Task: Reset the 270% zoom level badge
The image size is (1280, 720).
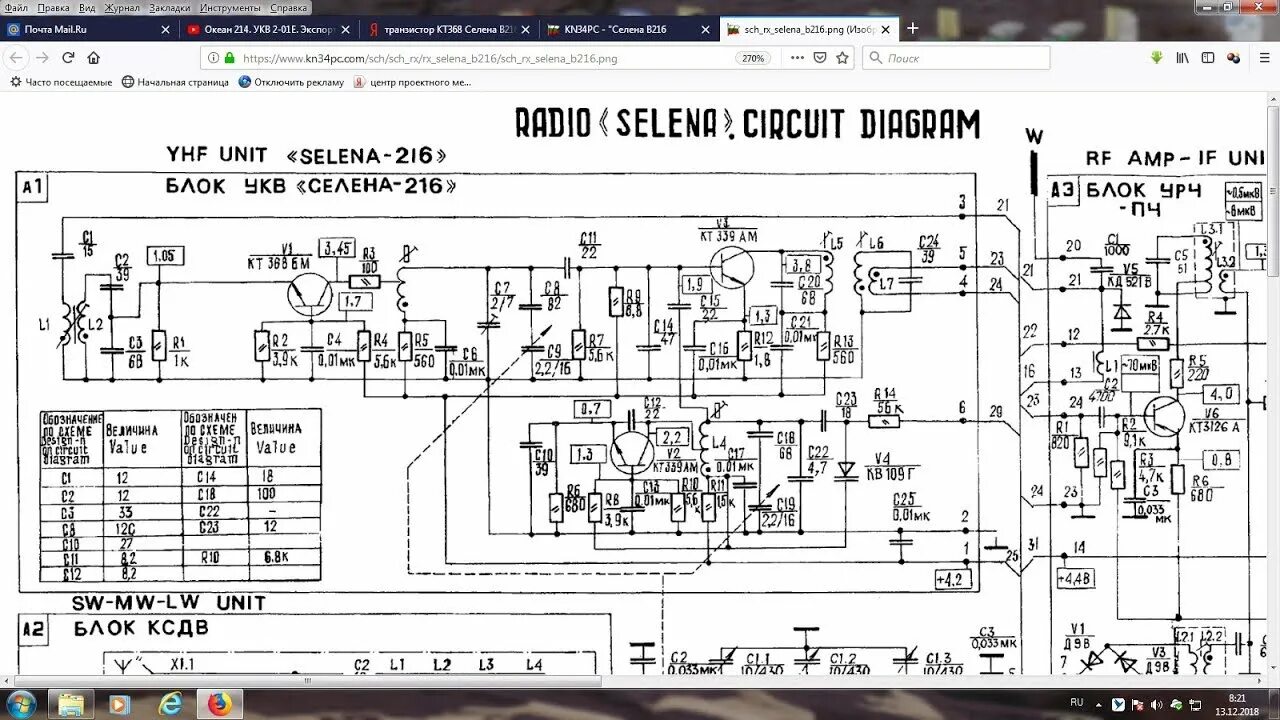Action: (x=753, y=58)
